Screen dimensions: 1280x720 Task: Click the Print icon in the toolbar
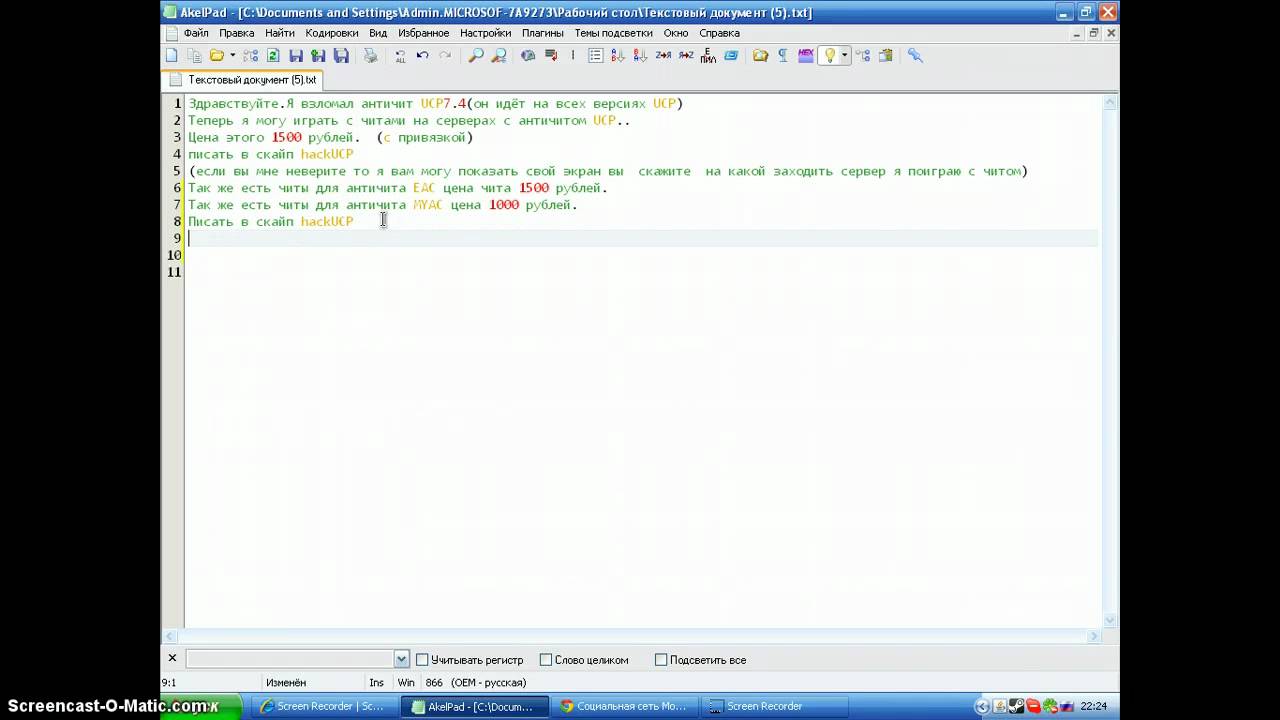pyautogui.click(x=370, y=56)
